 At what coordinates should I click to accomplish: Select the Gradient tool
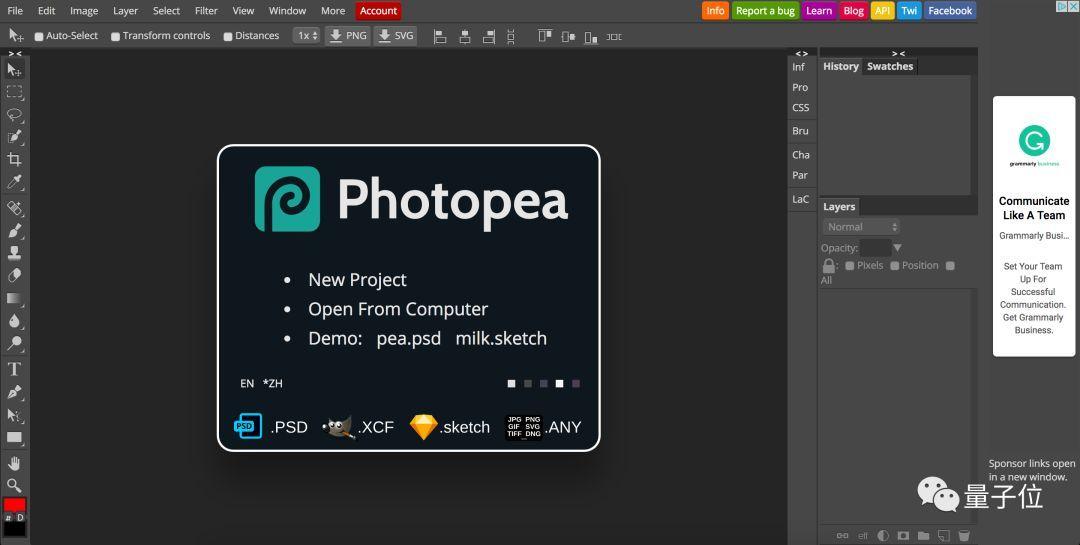point(14,298)
